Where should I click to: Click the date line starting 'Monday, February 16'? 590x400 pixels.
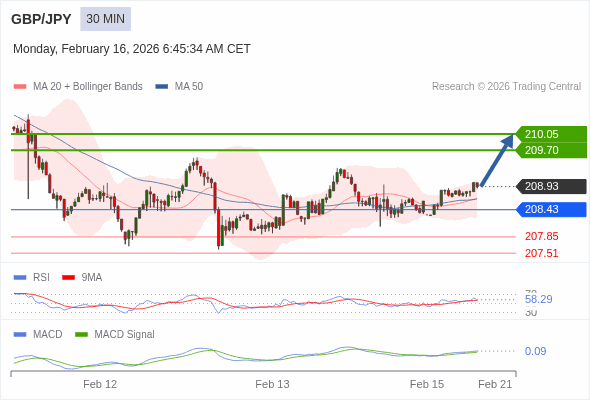click(132, 49)
